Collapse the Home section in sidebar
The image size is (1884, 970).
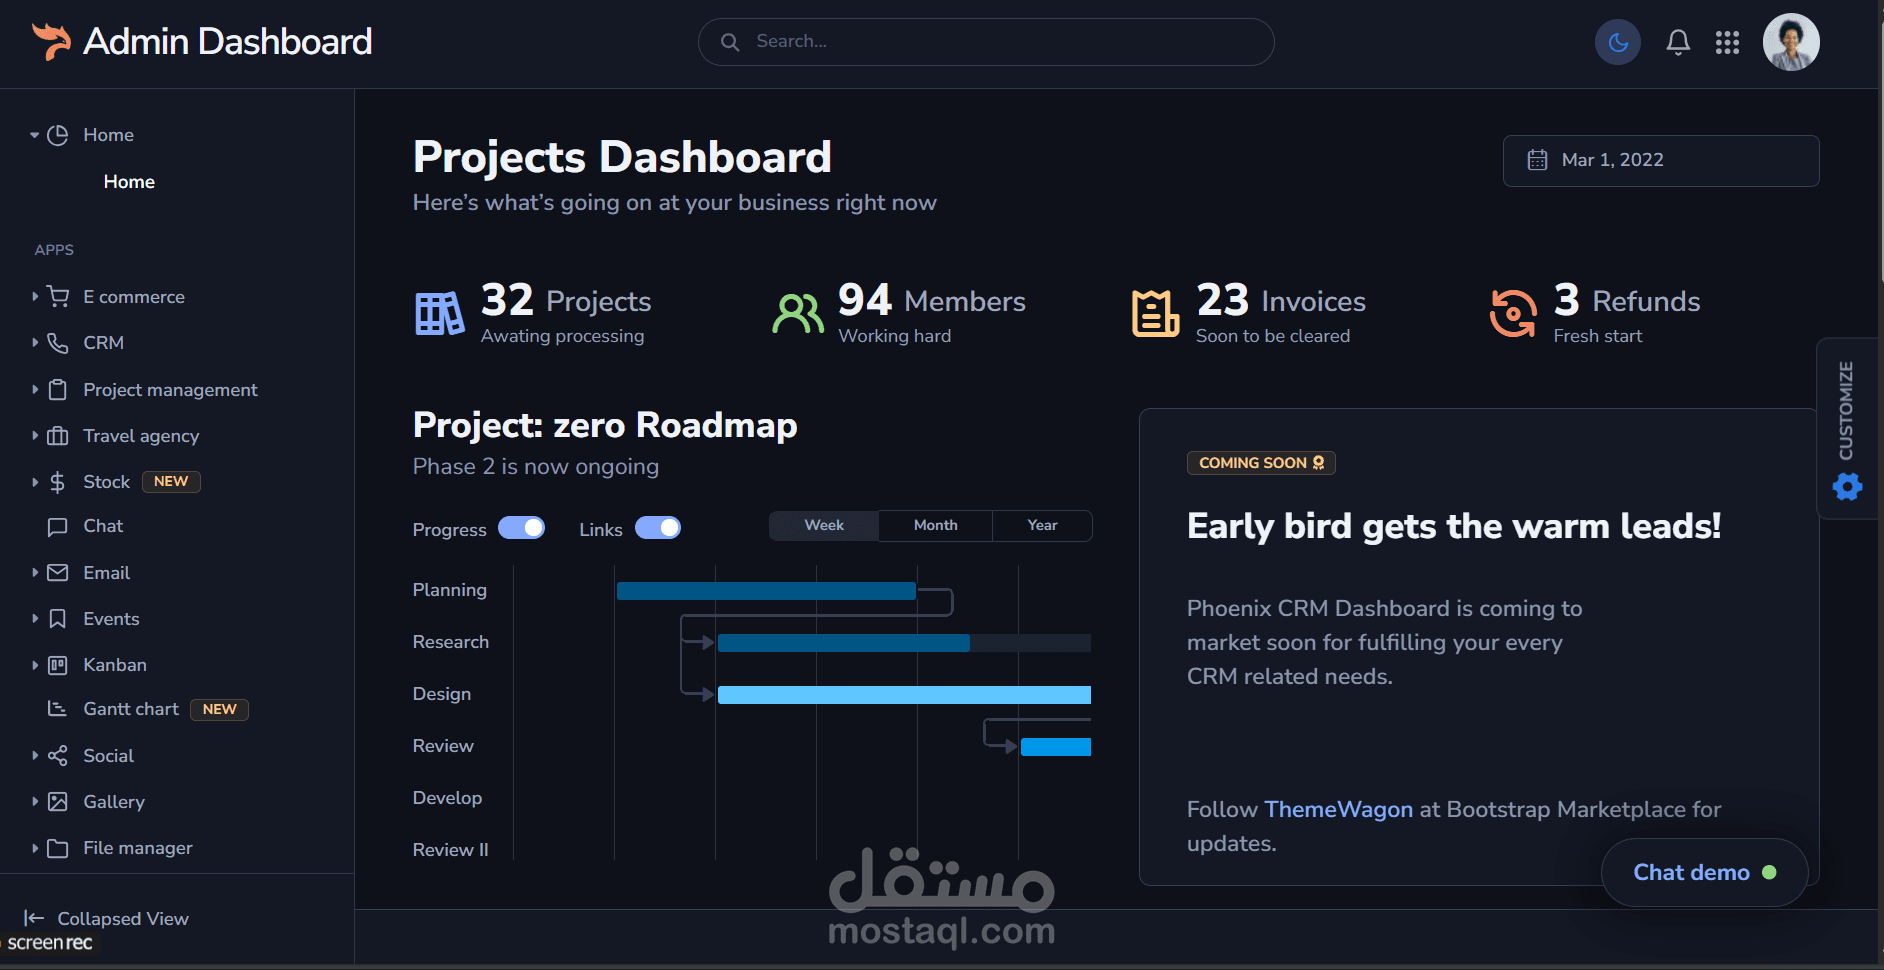point(36,134)
